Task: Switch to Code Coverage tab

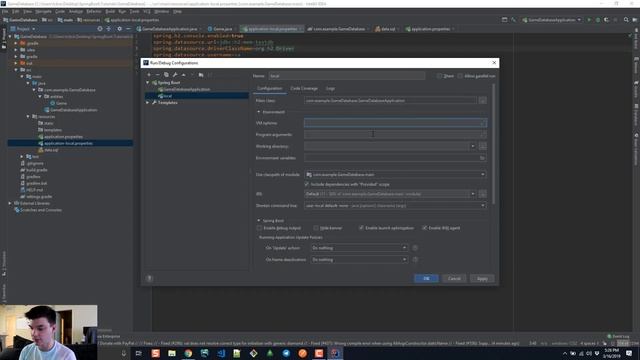Action: point(304,88)
